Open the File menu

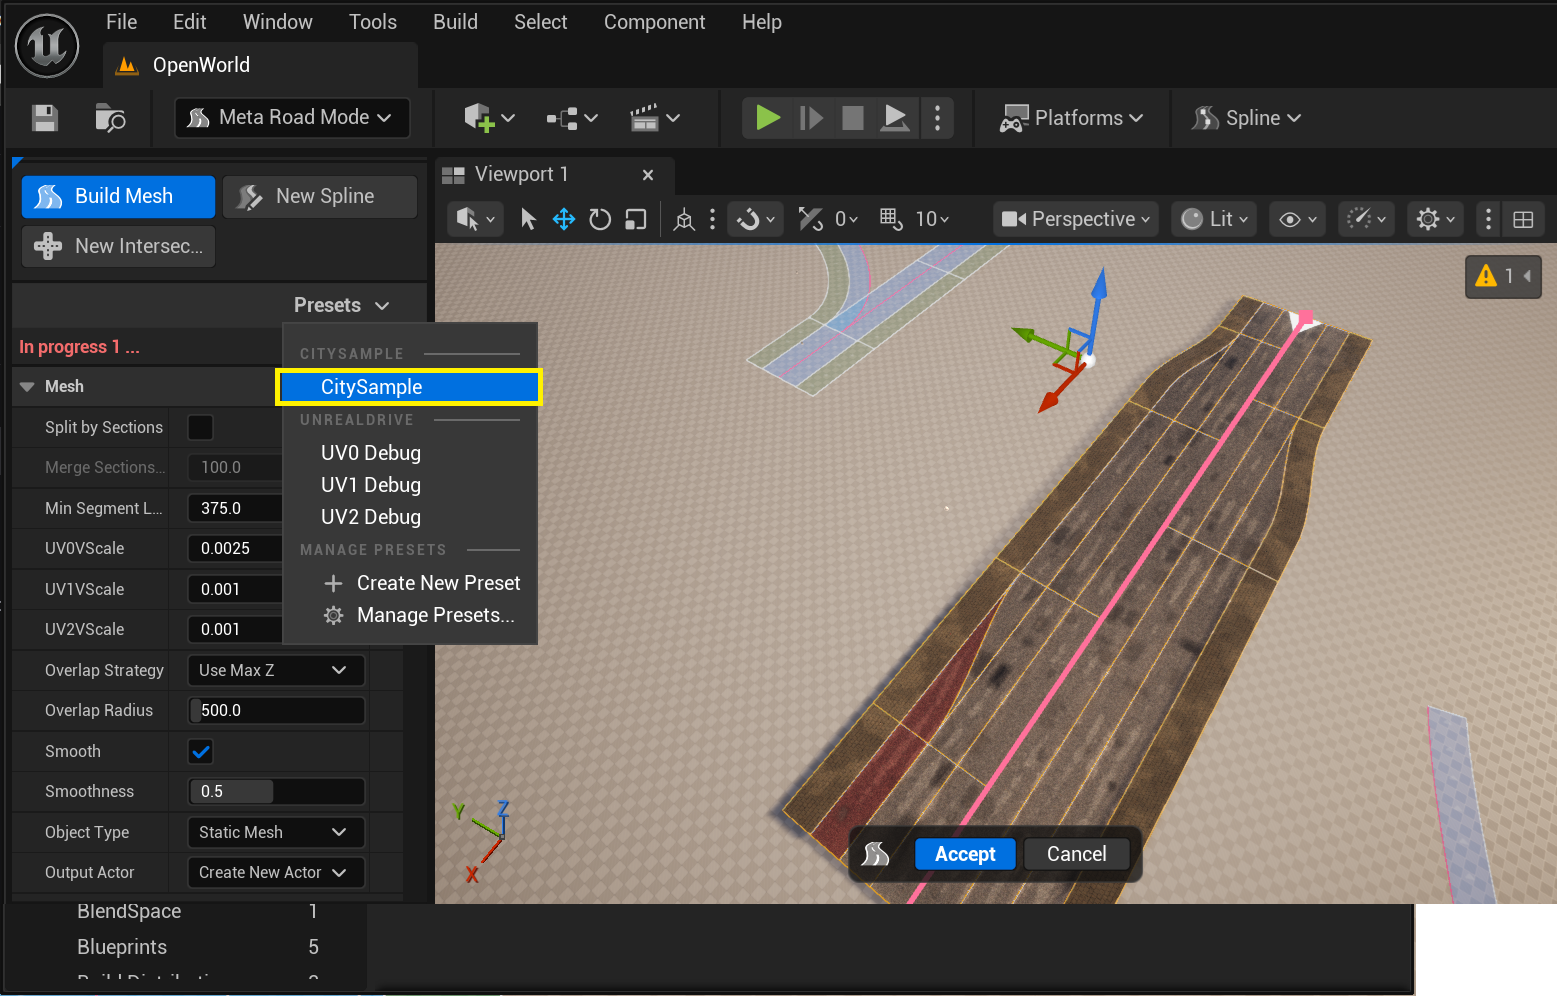(x=121, y=22)
